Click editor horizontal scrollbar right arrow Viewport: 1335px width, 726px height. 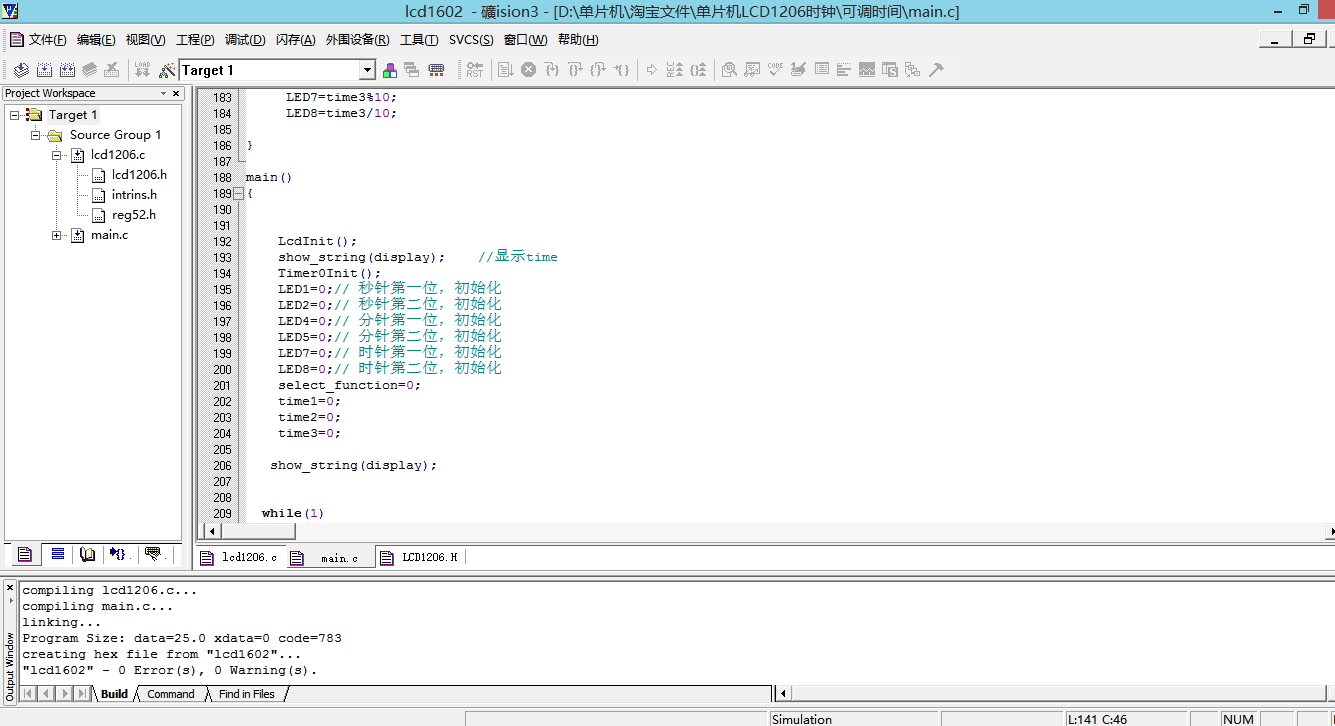click(x=1329, y=530)
